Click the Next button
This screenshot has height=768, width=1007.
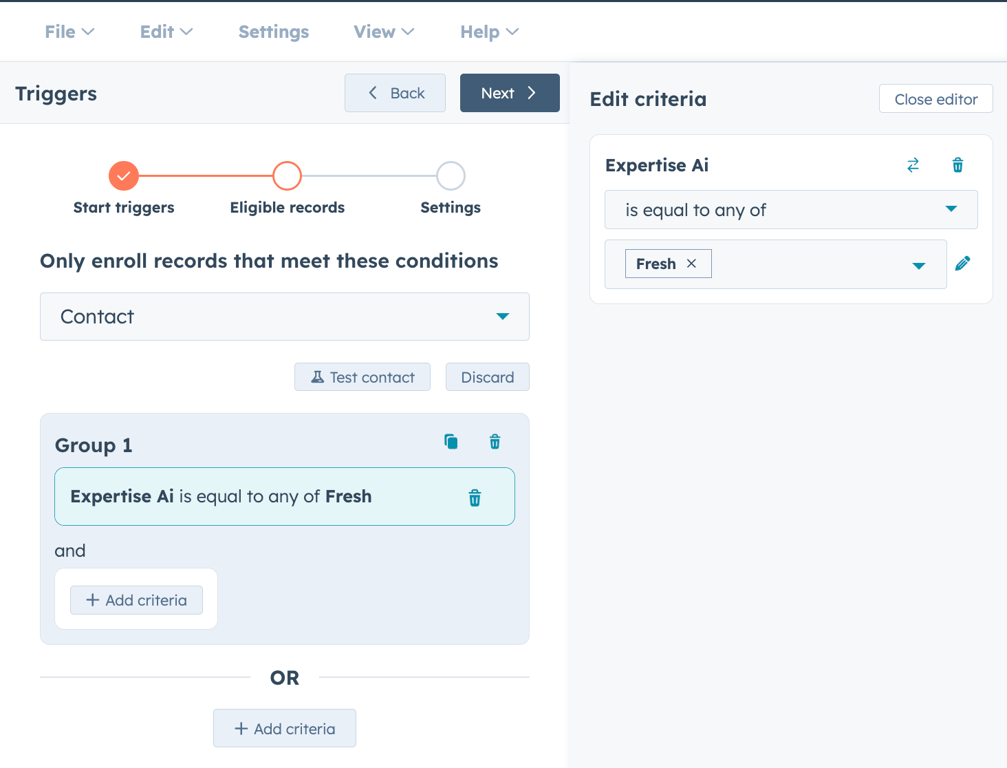[509, 93]
